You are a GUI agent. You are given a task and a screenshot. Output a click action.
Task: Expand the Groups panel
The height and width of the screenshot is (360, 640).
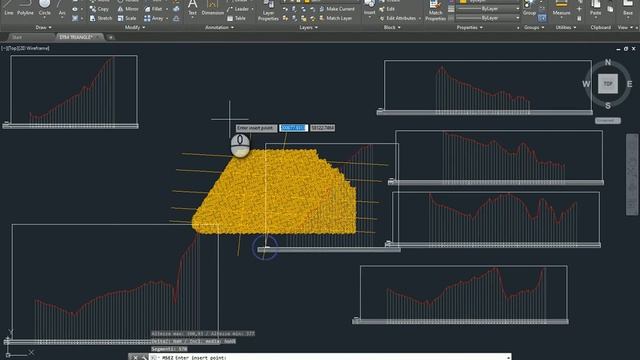click(x=534, y=27)
